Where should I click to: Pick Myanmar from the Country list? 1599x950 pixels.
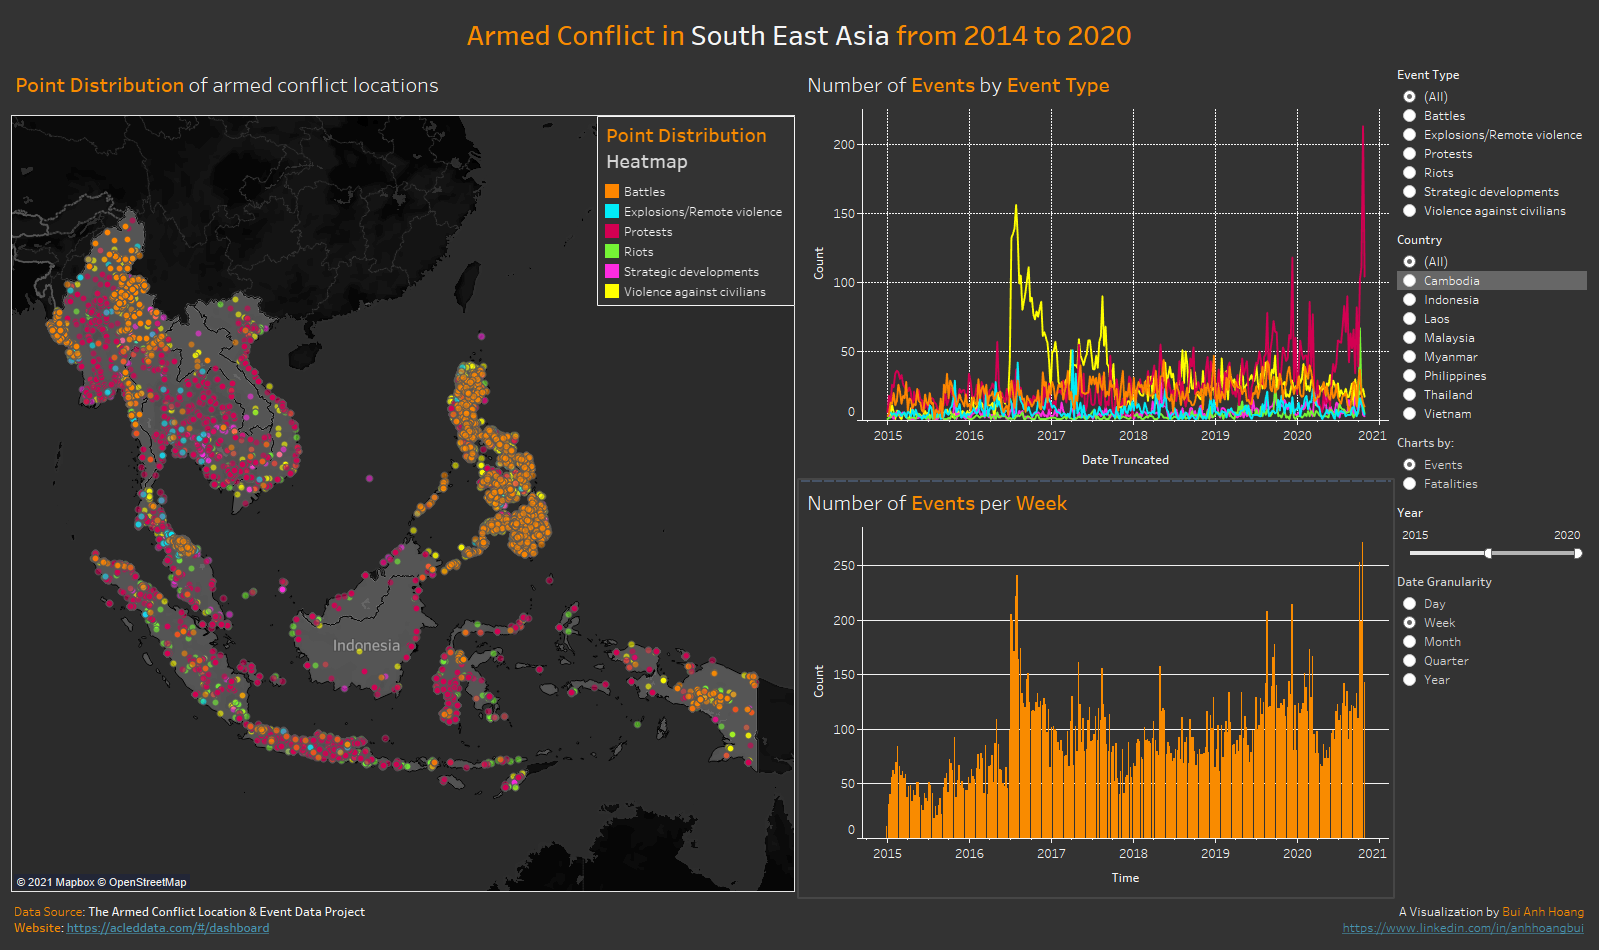[1409, 357]
